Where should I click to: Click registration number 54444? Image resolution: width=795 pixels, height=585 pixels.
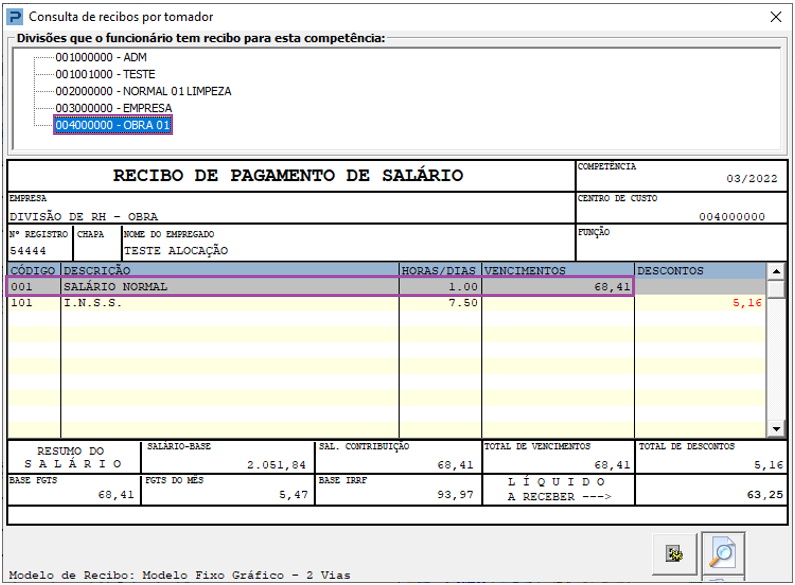click(28, 250)
